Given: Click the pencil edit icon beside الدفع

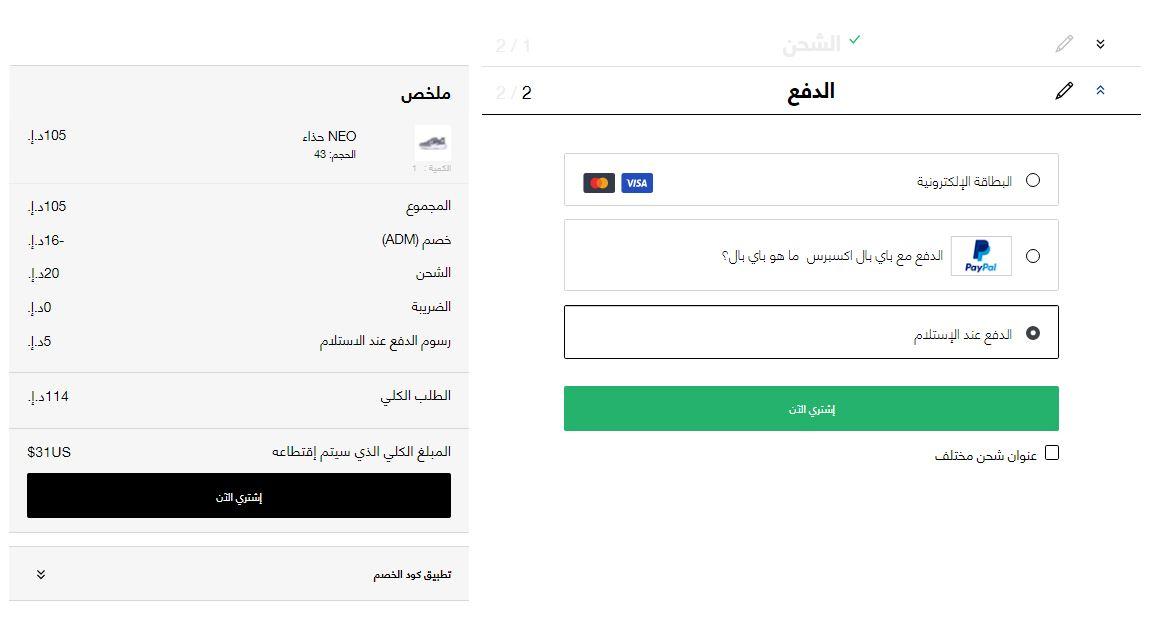Looking at the screenshot, I should coord(1064,91).
